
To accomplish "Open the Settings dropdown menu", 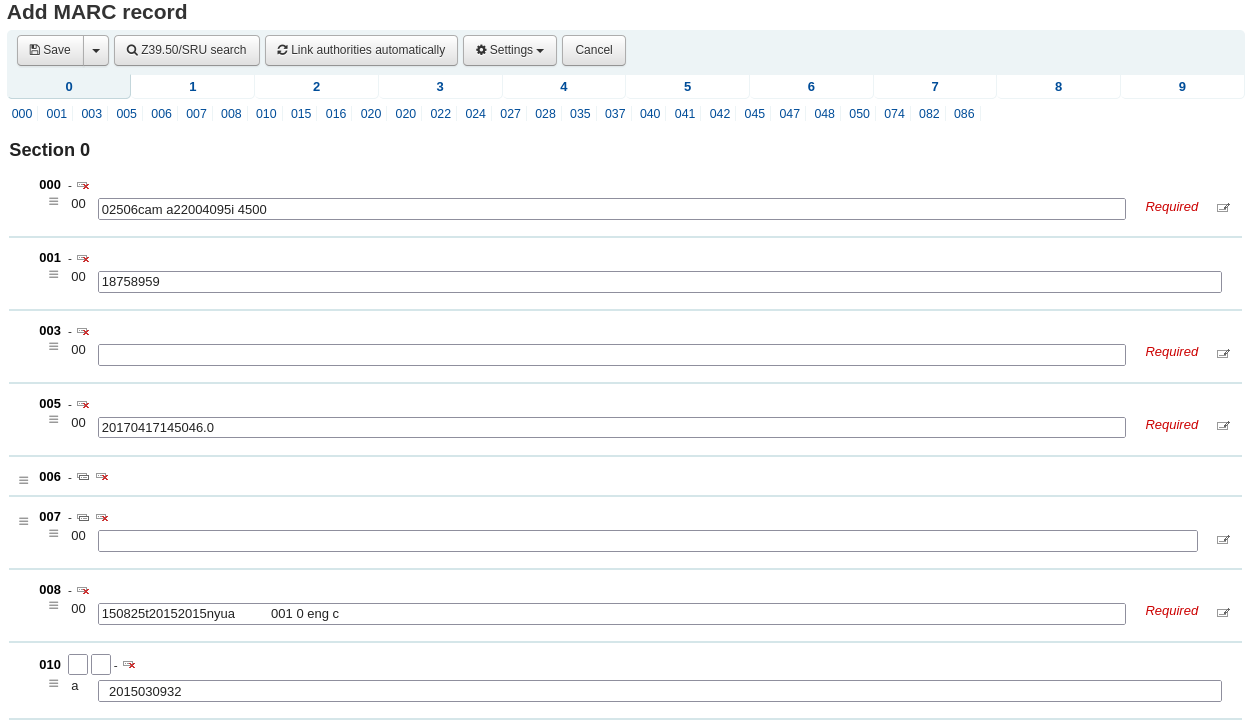I will coord(510,50).
